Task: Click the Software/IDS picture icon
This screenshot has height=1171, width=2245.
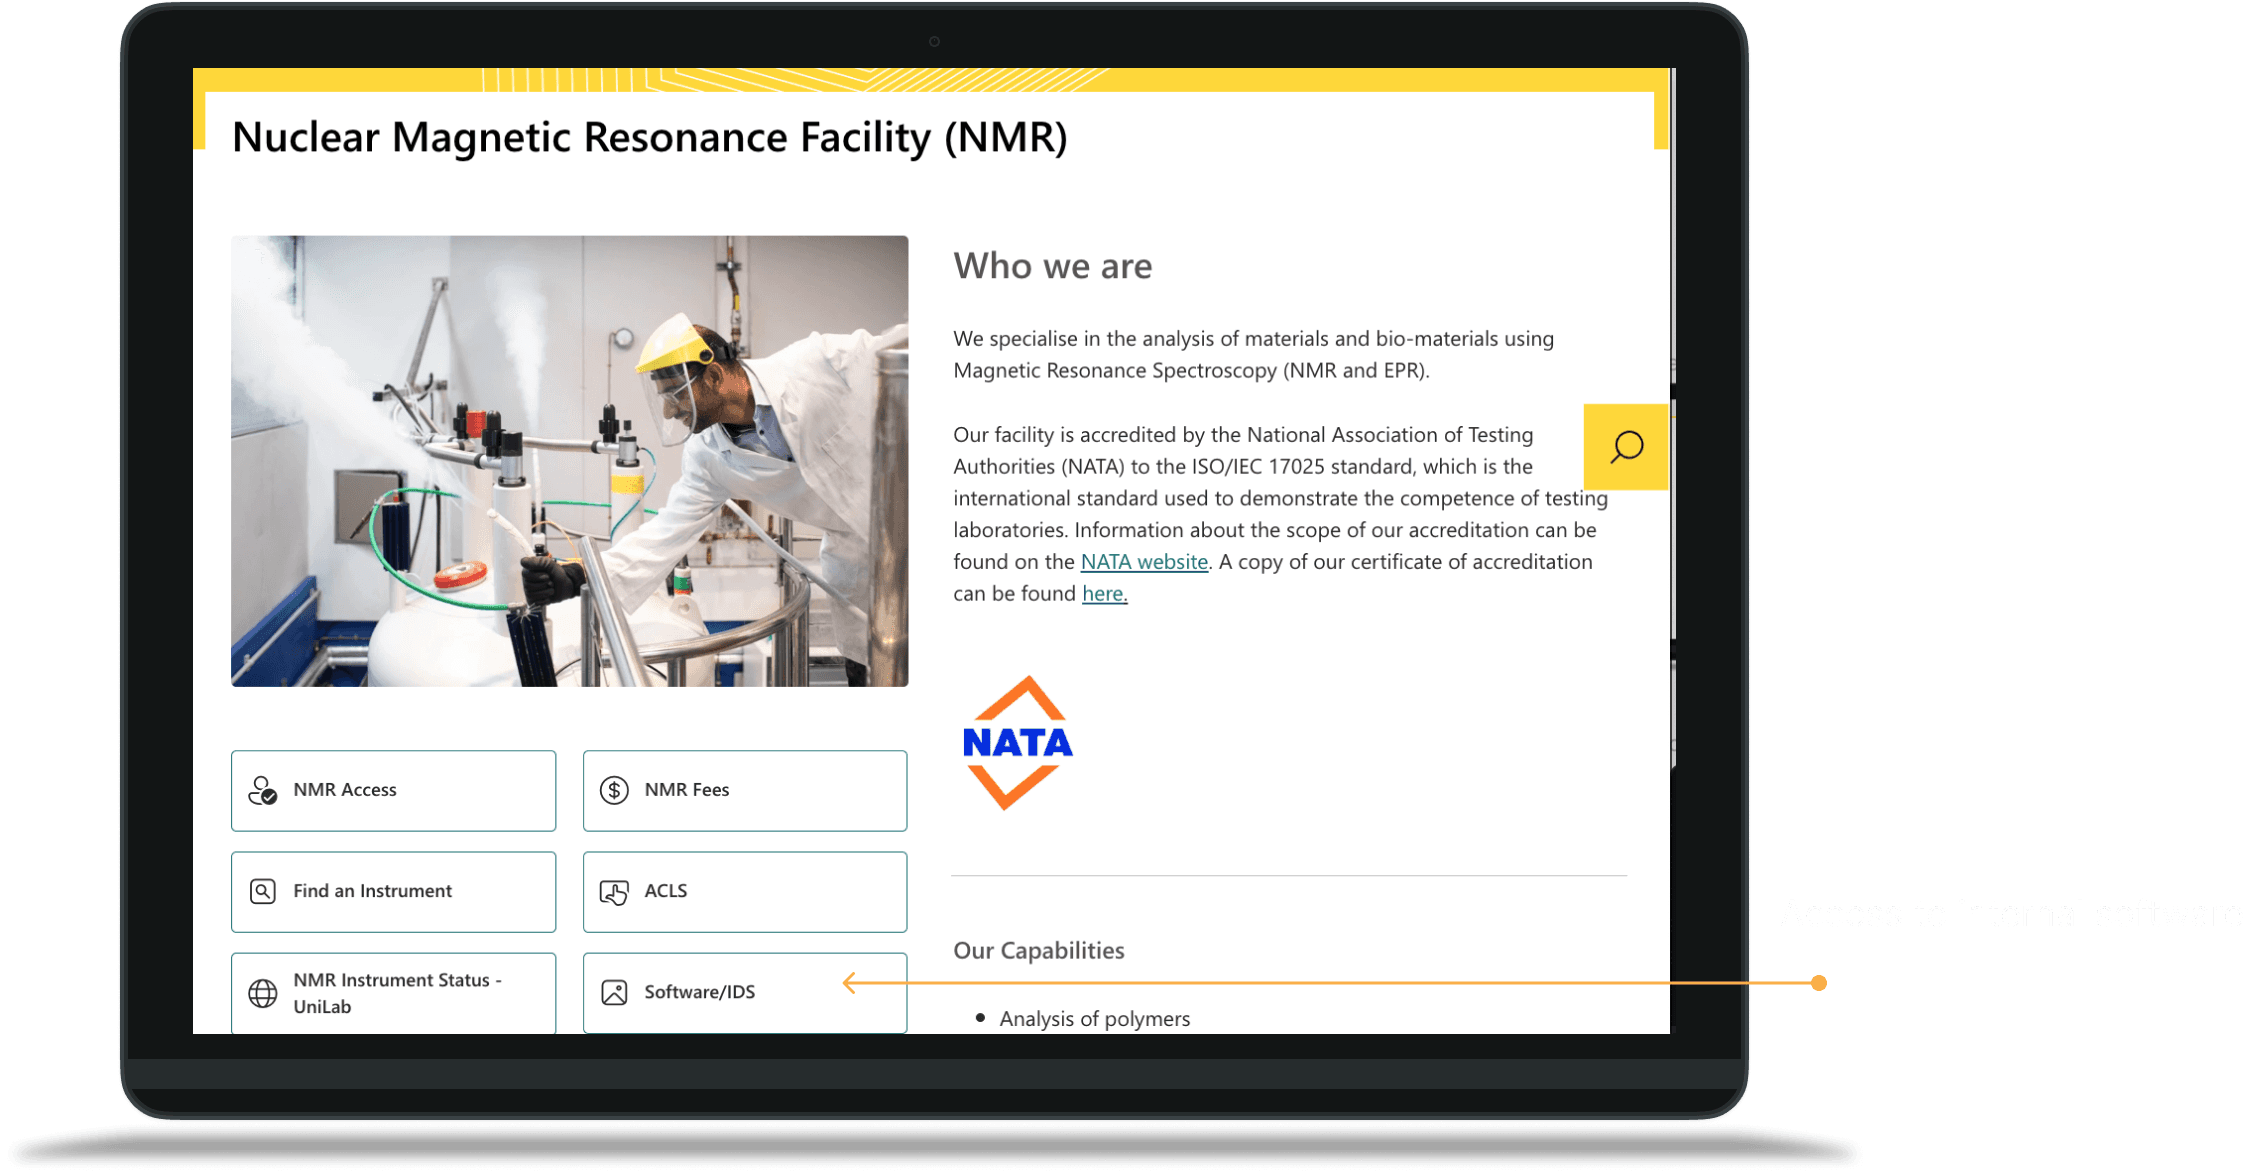Action: coord(614,992)
